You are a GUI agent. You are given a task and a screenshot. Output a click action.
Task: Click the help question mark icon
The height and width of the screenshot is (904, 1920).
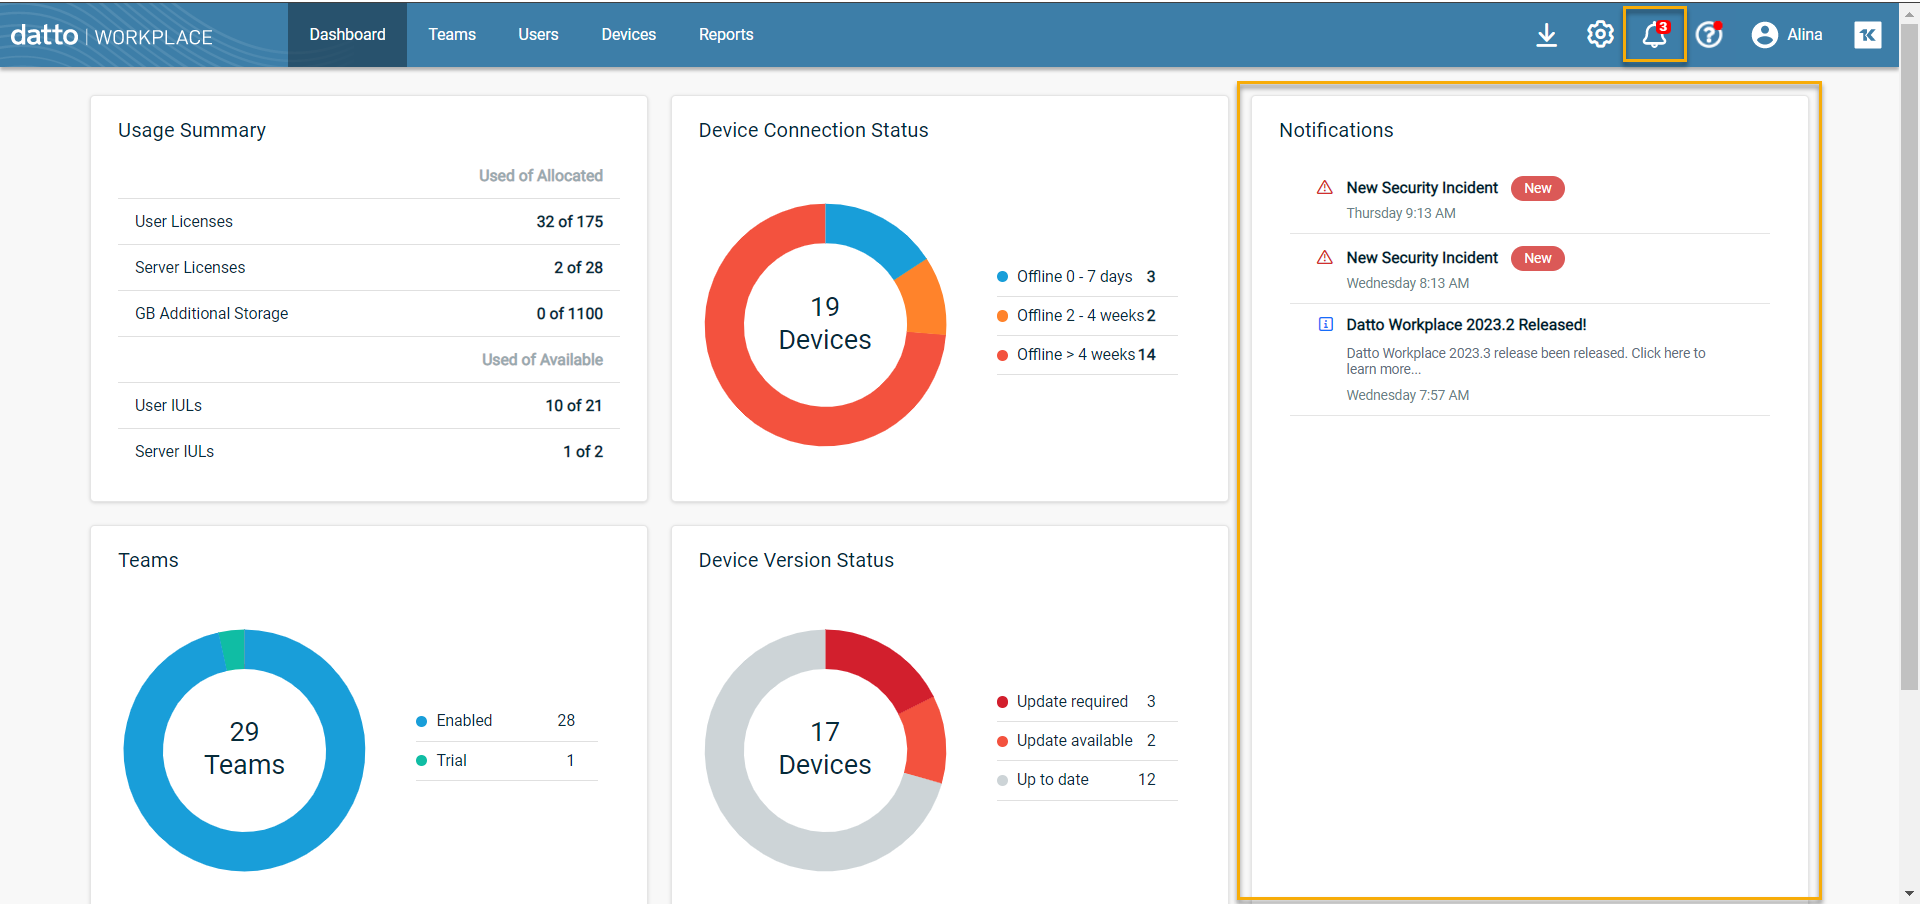(1709, 35)
